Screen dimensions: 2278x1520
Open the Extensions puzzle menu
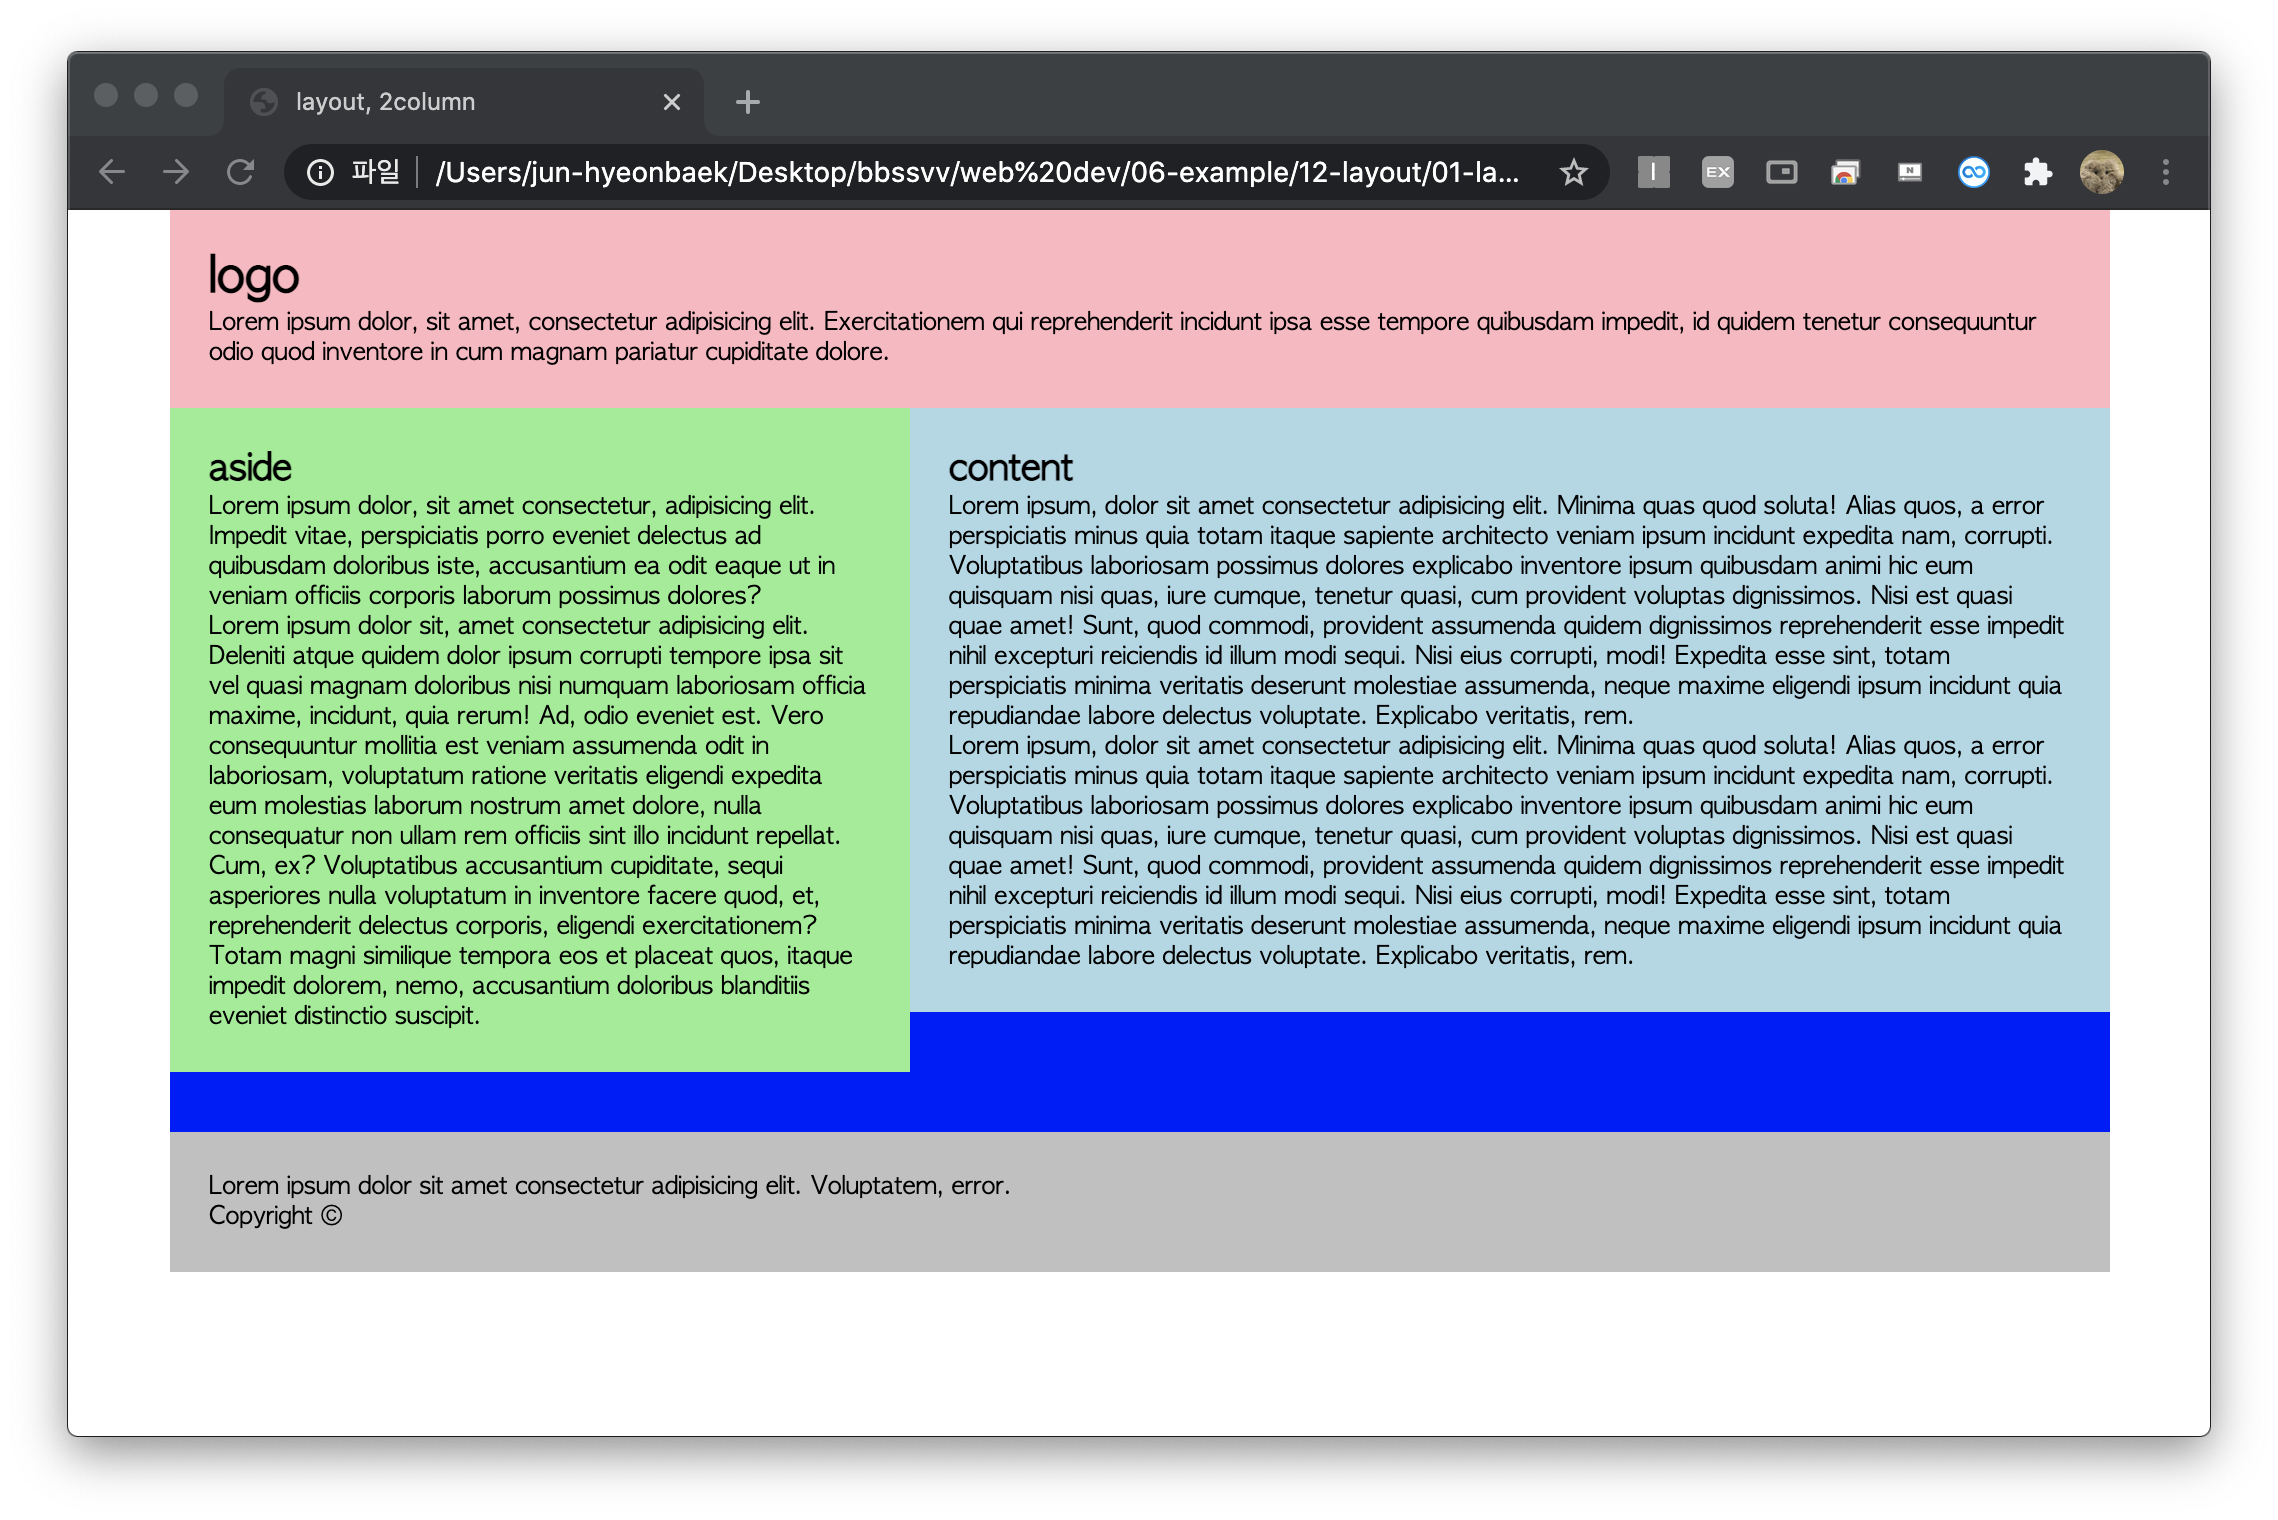click(2037, 172)
